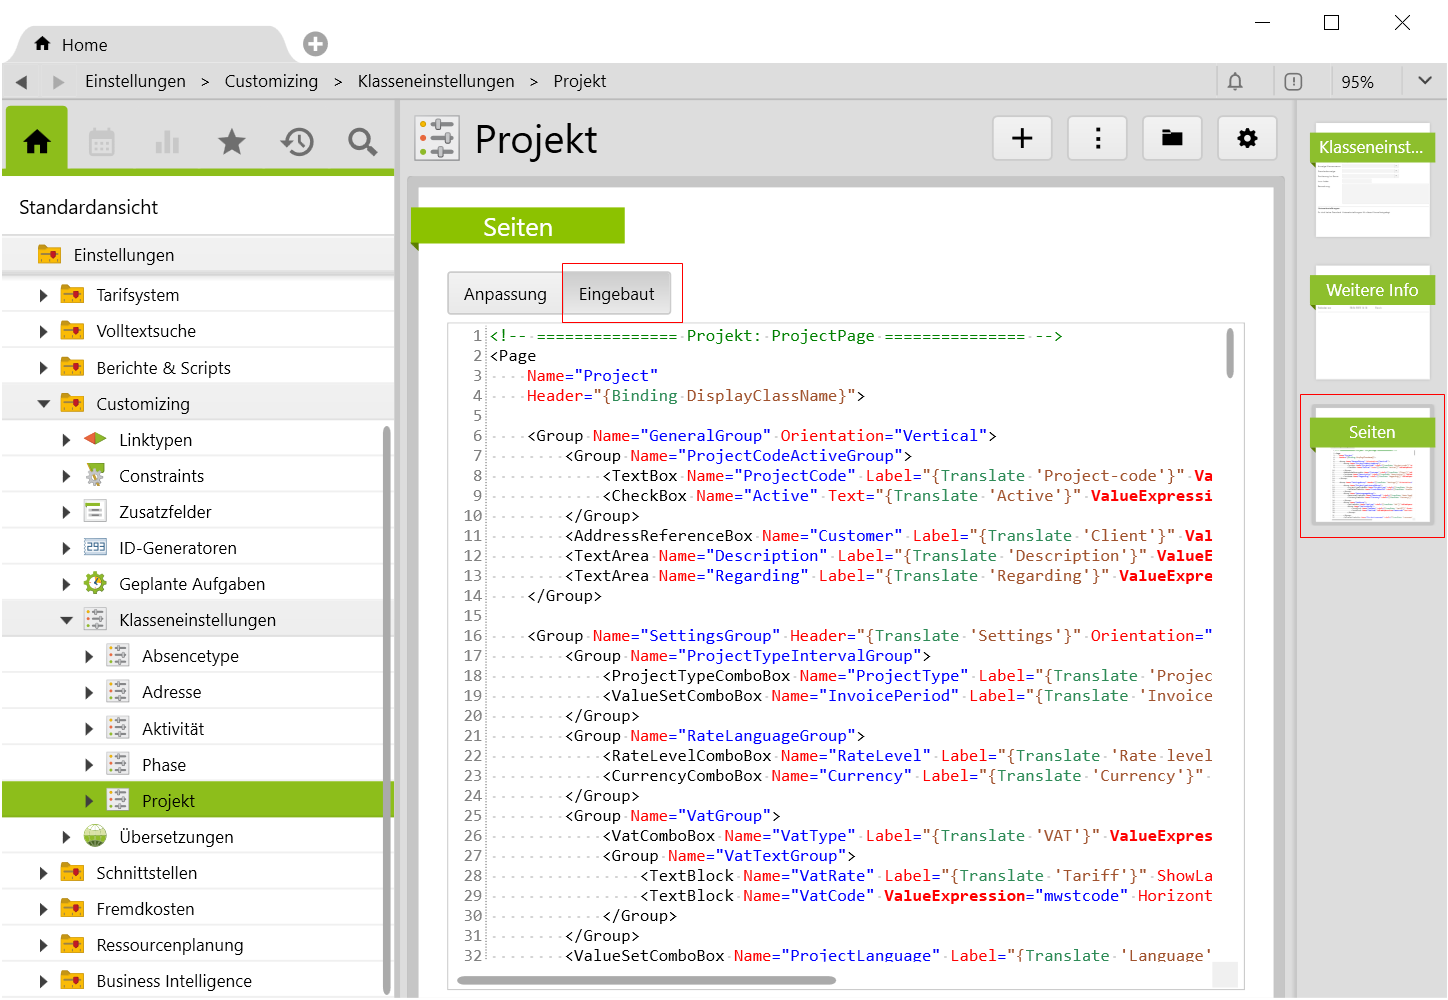Go to Customizing in the breadcrumb
Screen dimensions: 1448x1000
[271, 81]
